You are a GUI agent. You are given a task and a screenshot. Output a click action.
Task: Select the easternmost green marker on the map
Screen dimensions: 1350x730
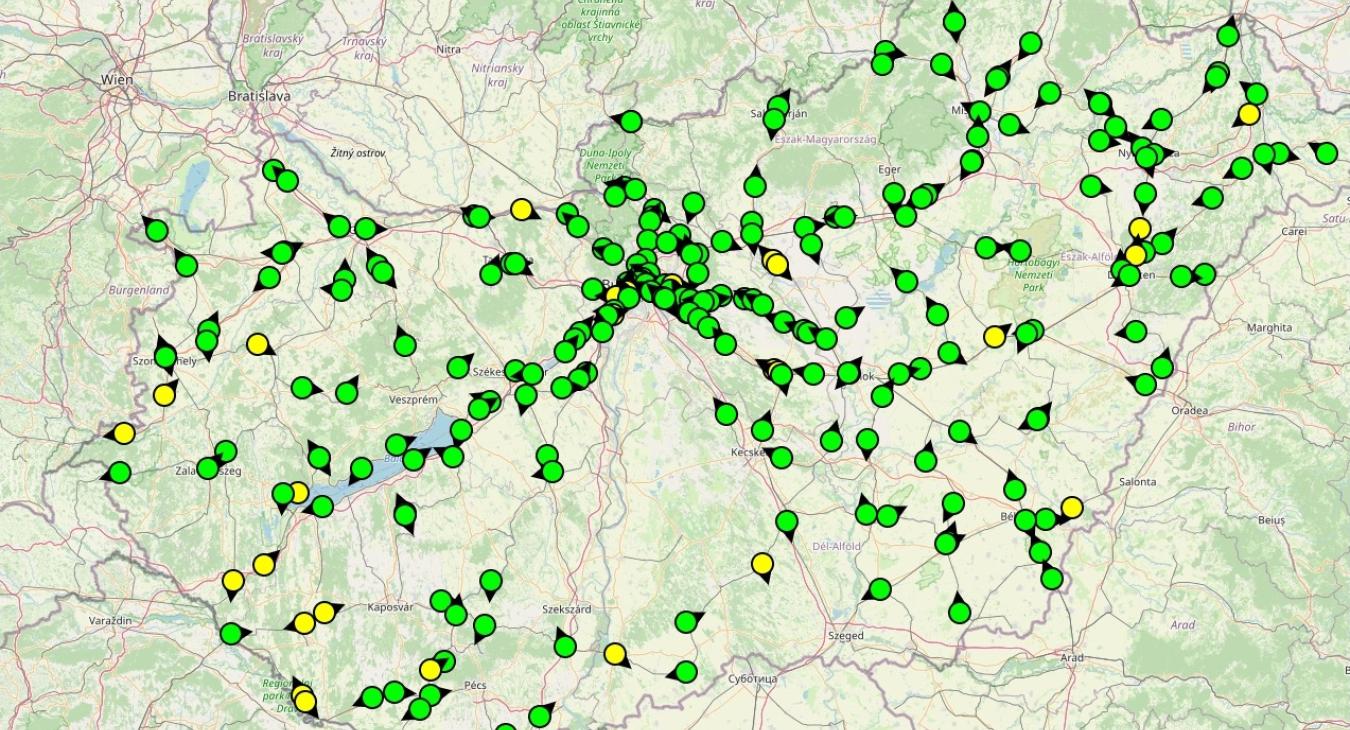click(x=1326, y=153)
